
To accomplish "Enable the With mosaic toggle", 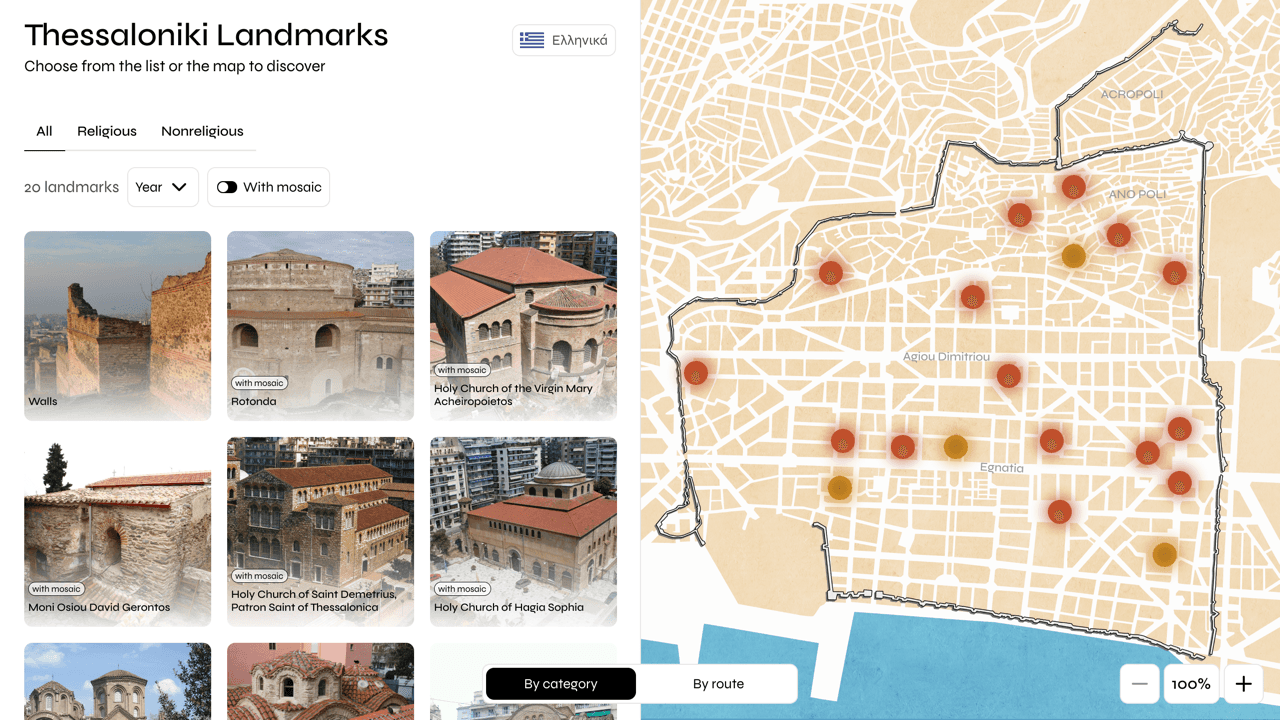I will tap(268, 187).
